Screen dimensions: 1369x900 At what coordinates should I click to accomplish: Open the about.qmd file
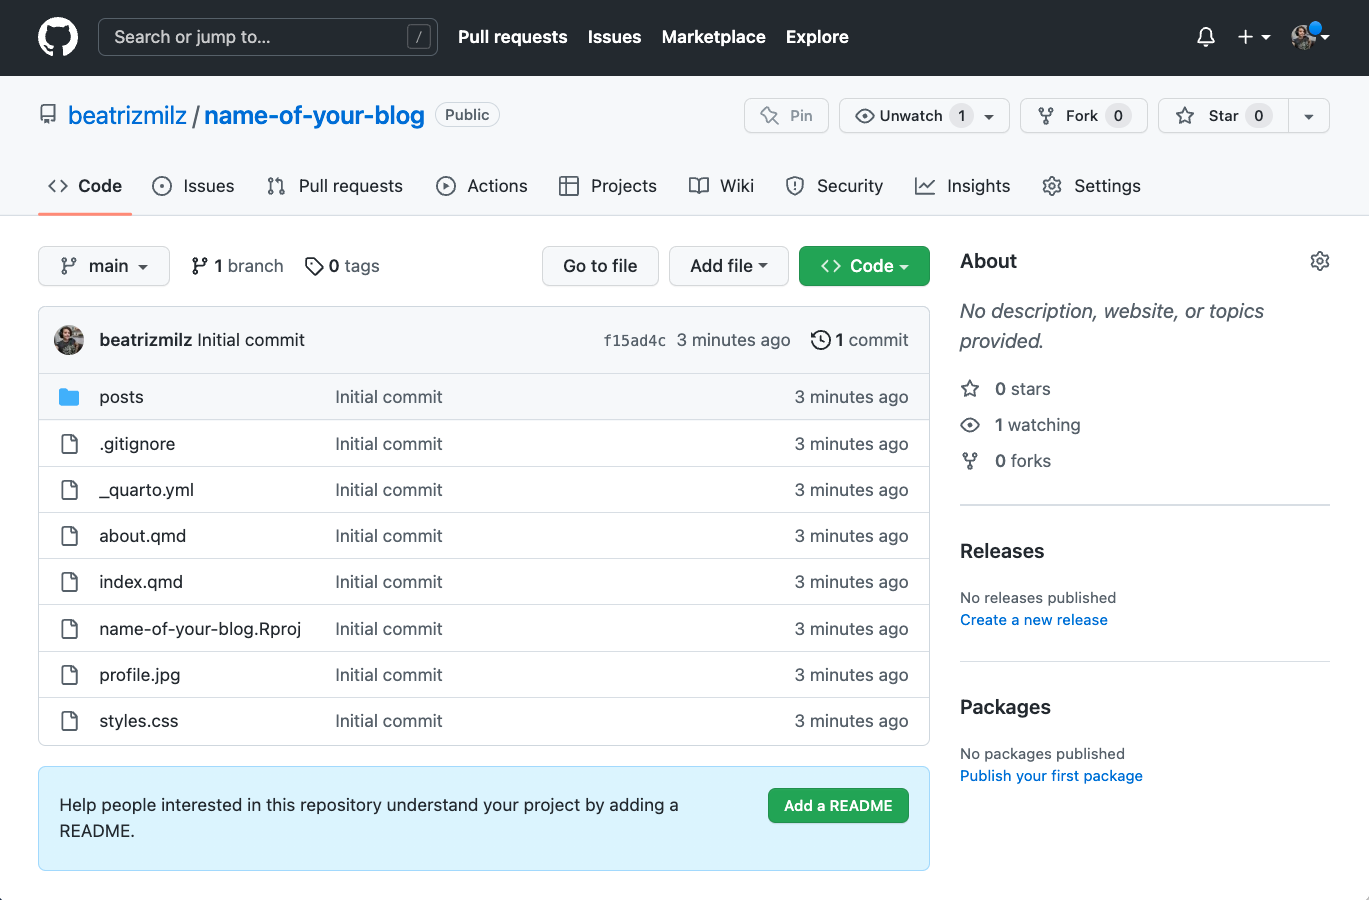(x=142, y=536)
